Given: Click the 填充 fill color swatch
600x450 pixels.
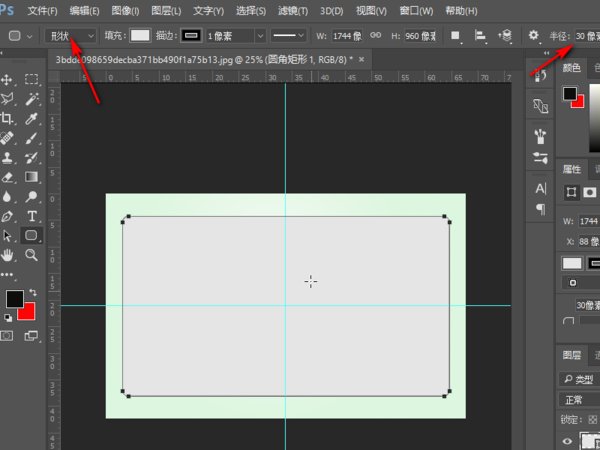Looking at the screenshot, I should 141,35.
